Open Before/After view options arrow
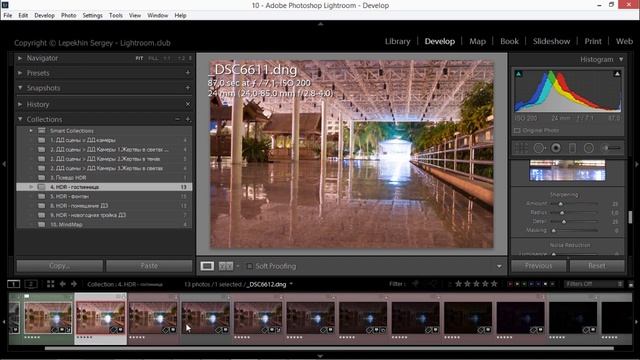 238,266
